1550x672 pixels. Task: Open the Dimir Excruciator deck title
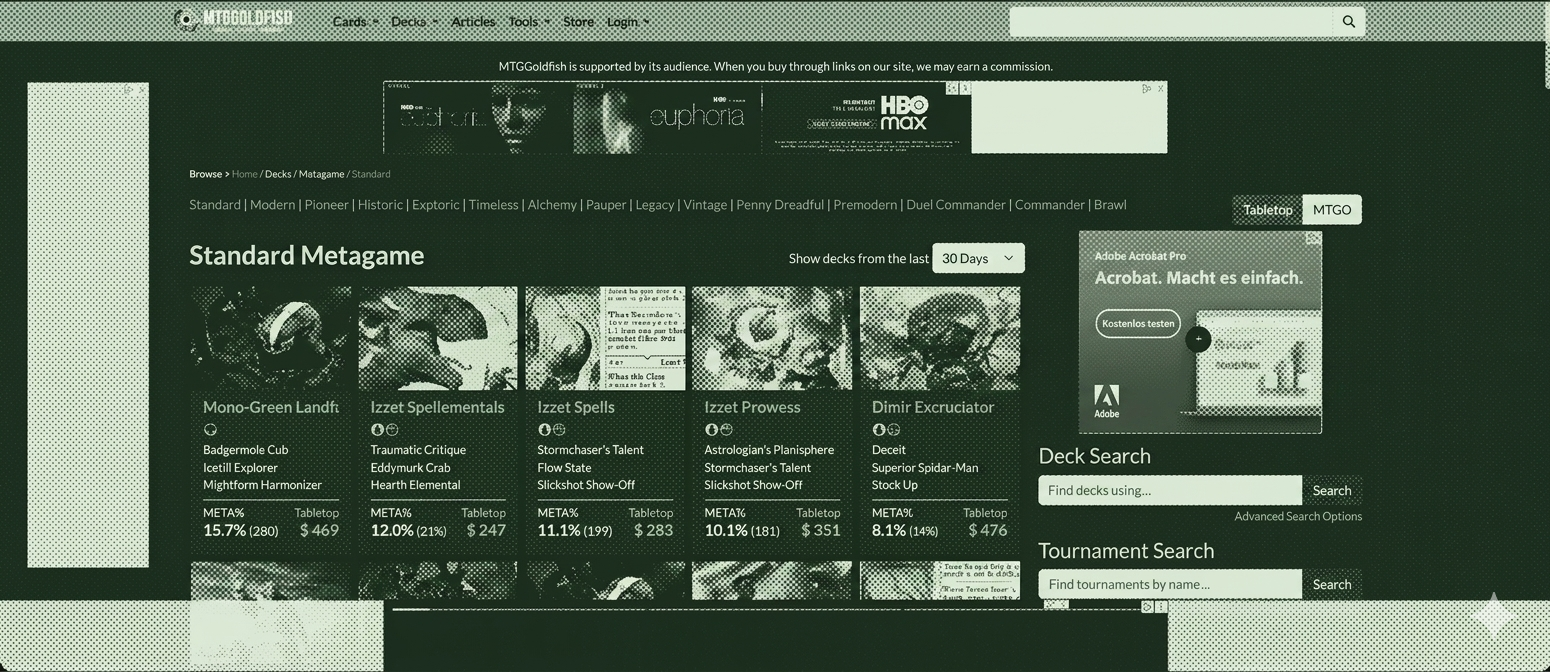coord(933,407)
